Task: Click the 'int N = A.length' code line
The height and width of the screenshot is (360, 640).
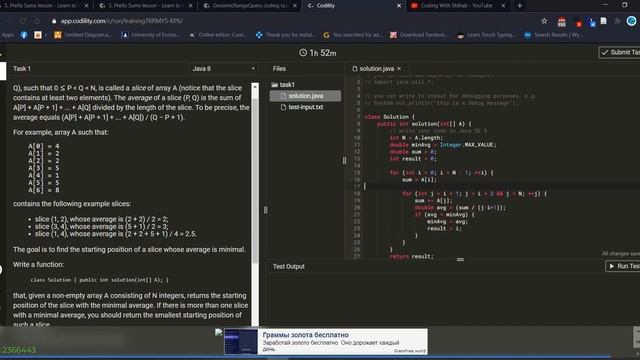Action: [416, 138]
